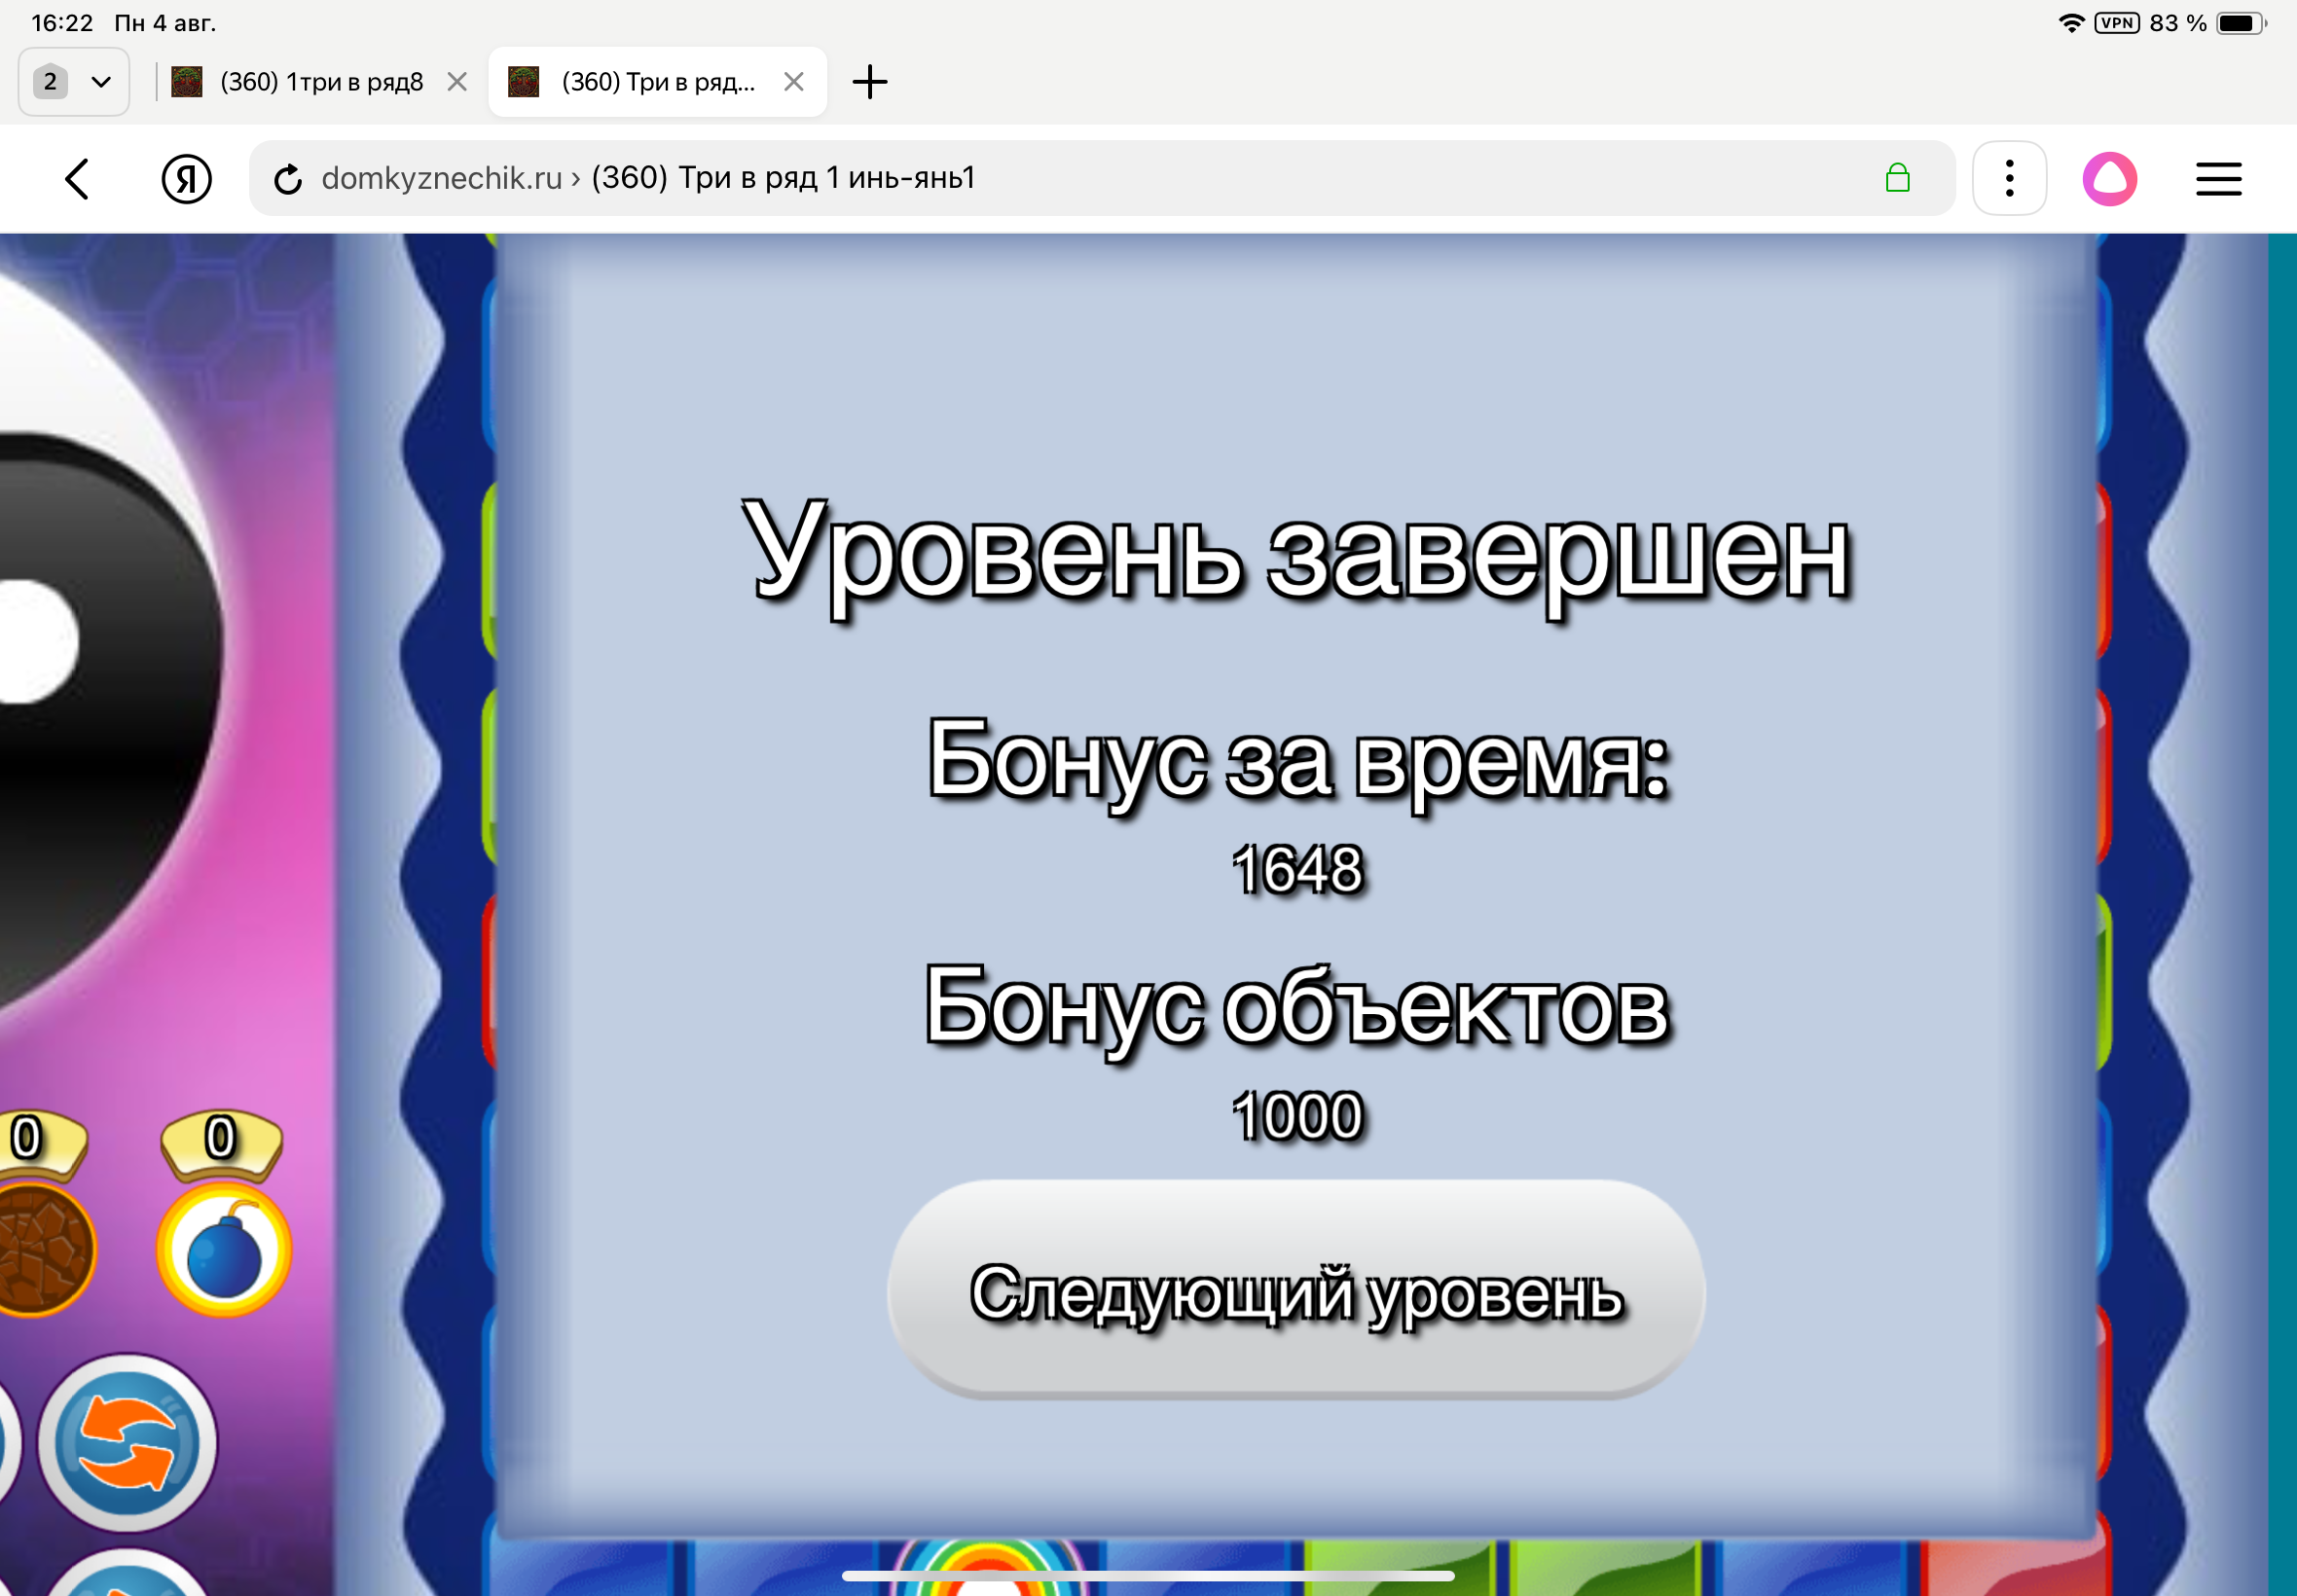
Task: Tap the Wi-Fi status icon
Action: 2071,23
